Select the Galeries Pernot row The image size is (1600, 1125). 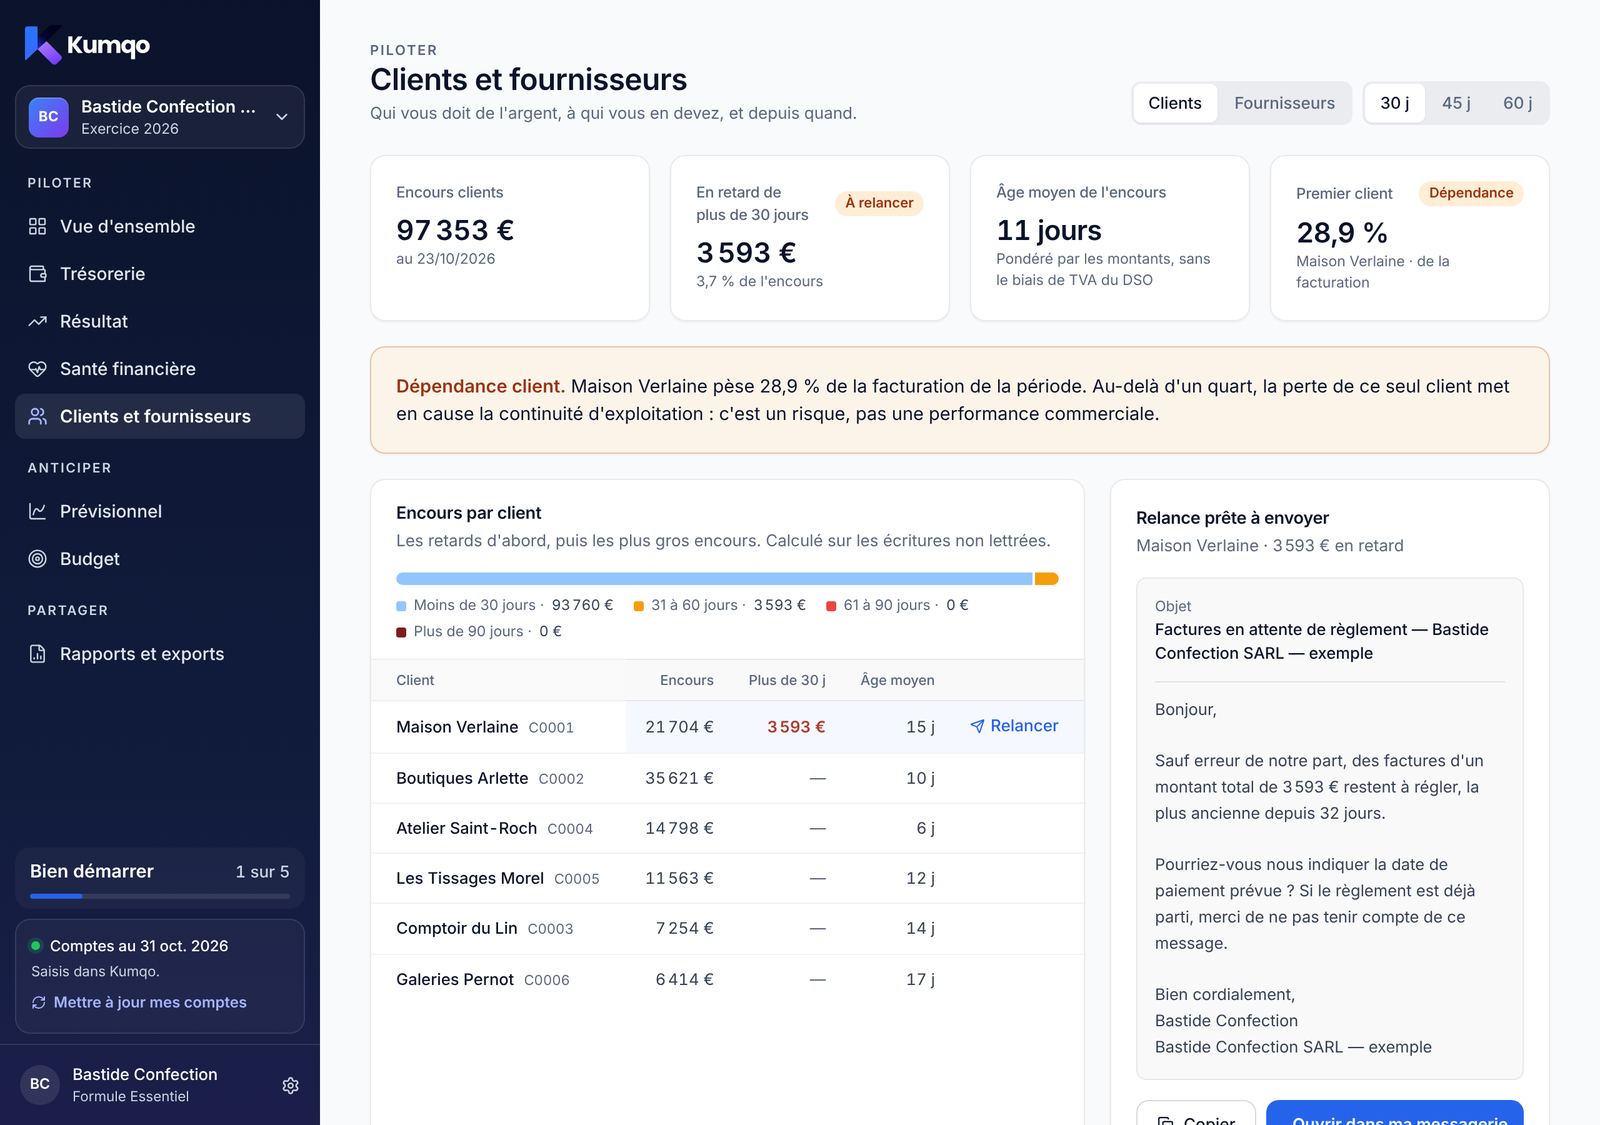tap(727, 979)
